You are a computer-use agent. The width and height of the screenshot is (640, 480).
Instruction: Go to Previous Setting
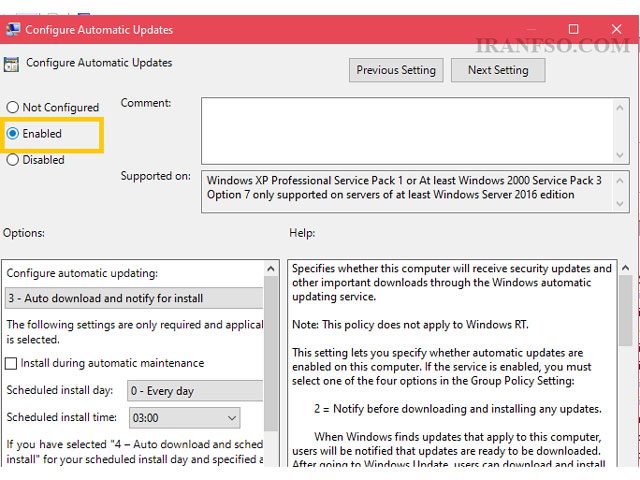[396, 70]
